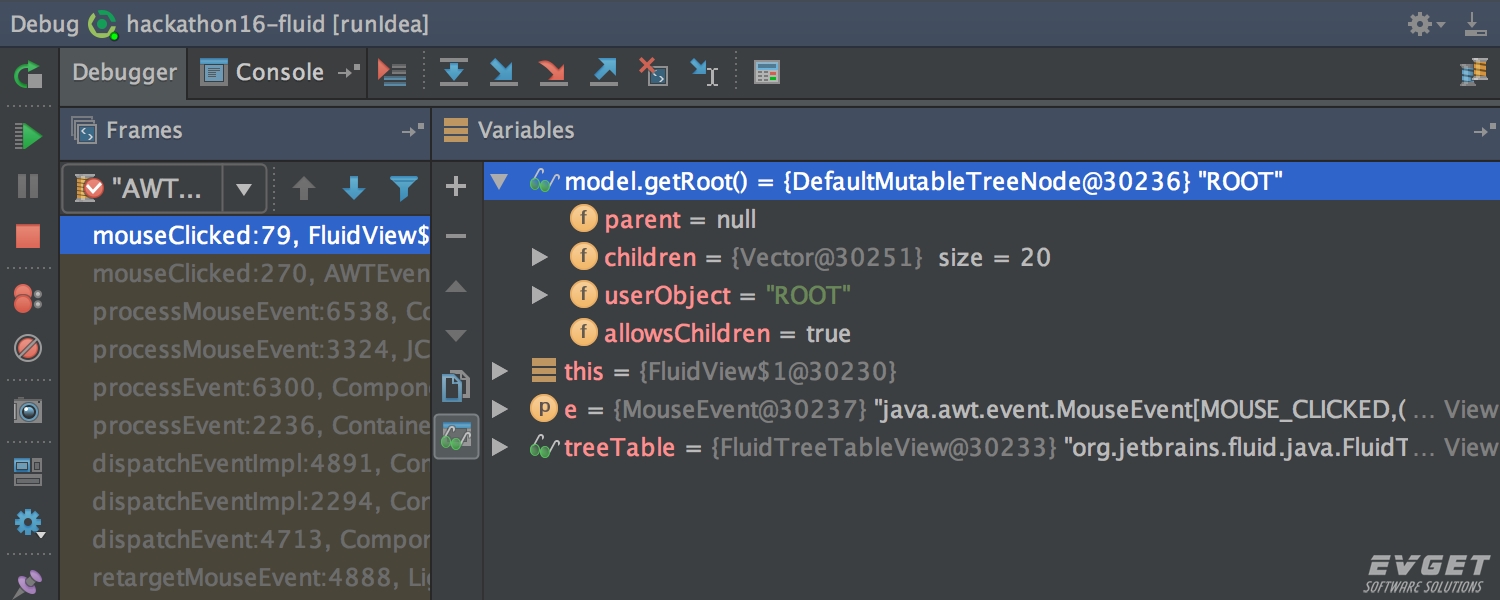The image size is (1500, 600).
Task: Select frame processMouseEvent:6538
Action: click(245, 312)
